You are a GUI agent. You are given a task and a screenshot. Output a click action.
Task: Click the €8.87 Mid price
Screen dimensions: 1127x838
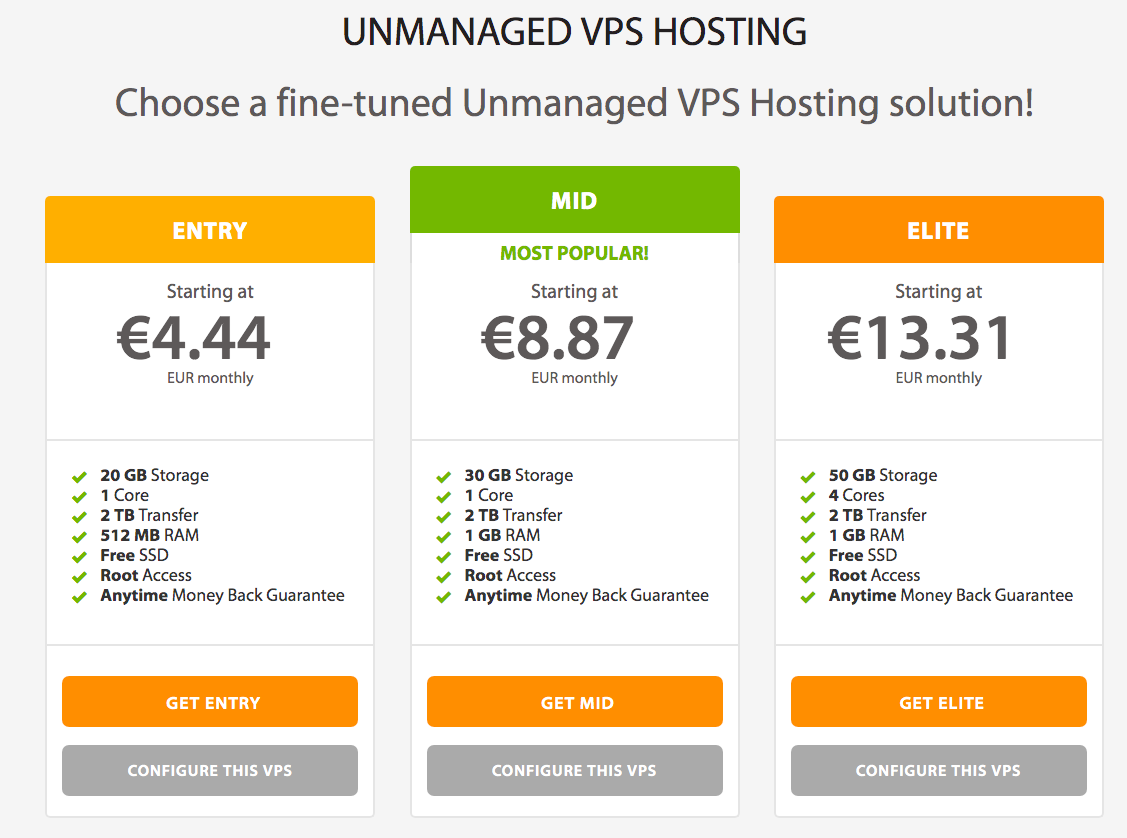(557, 338)
